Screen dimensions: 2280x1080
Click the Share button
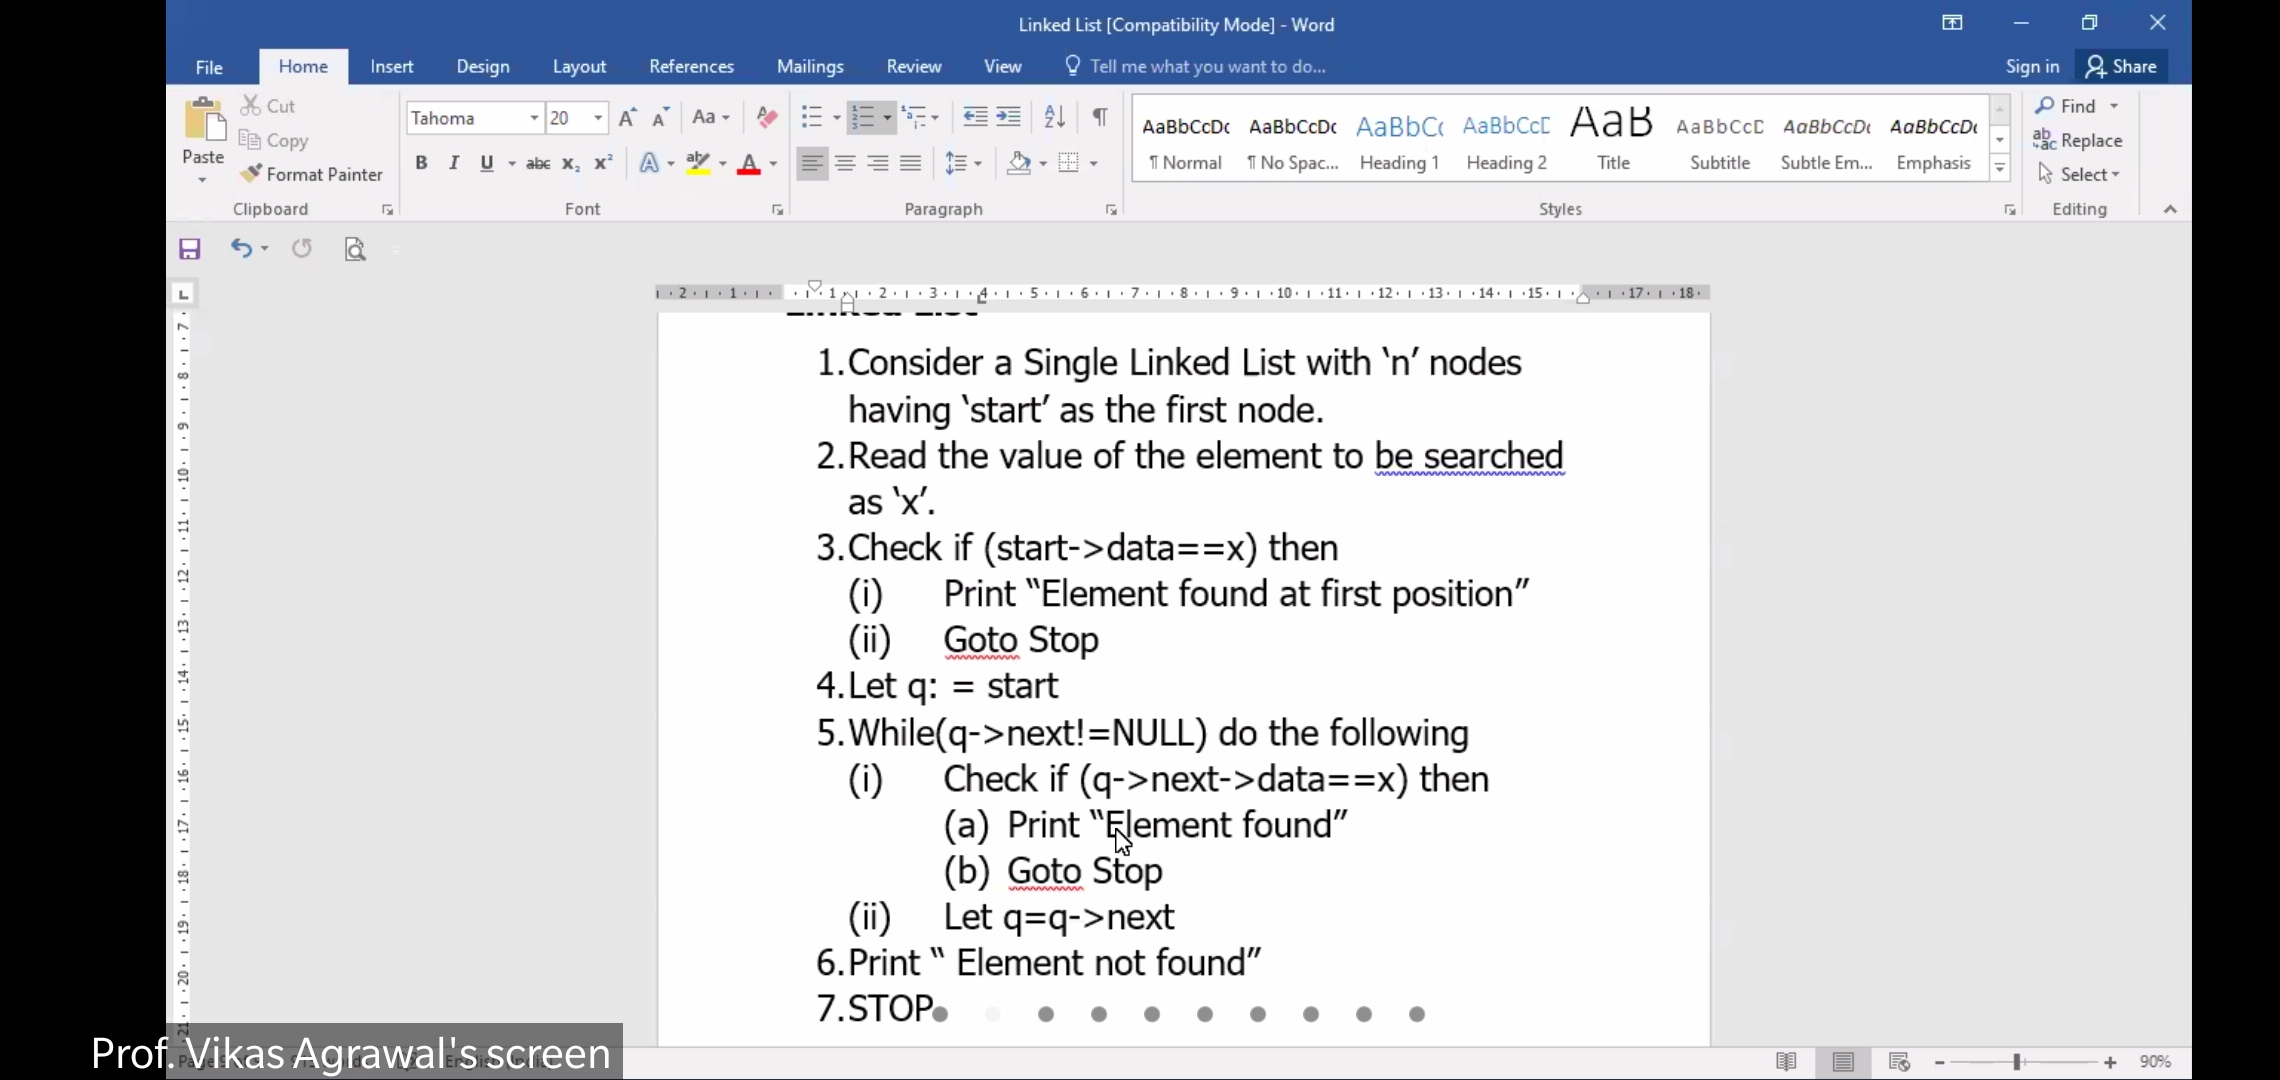pos(2121,66)
